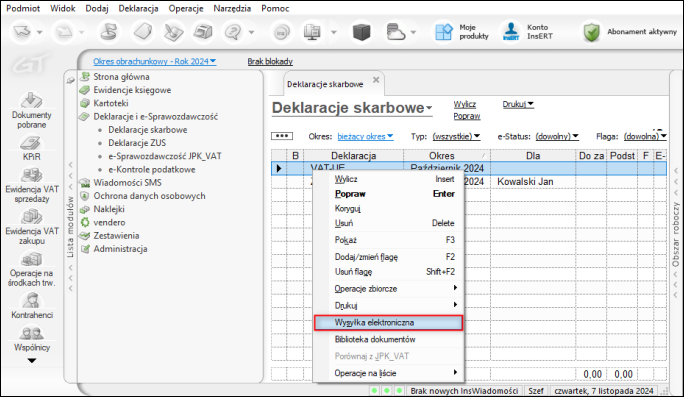Choose Usuń in the context menu
This screenshot has height=397, width=684.
(388, 223)
